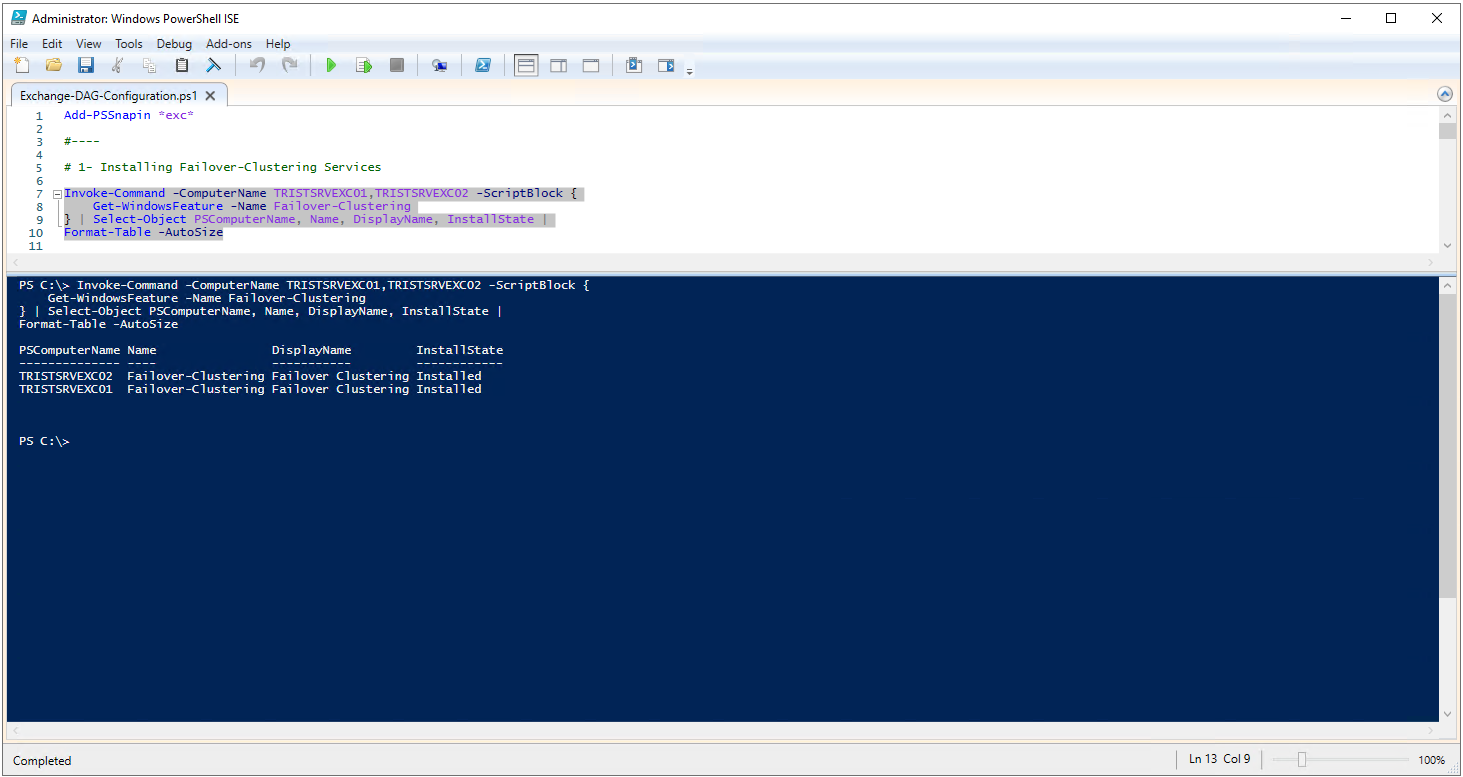Open toolbar overflow options arrow
The image size is (1463, 777).
pos(689,71)
